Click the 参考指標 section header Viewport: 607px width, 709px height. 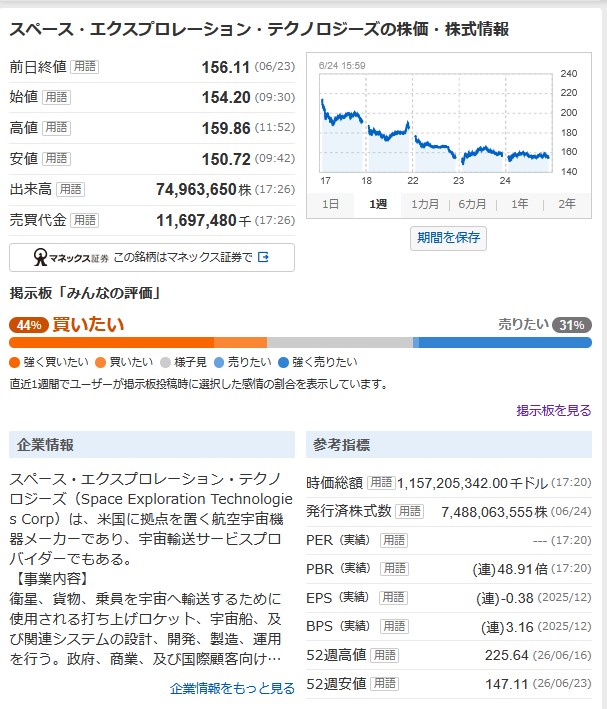(x=449, y=444)
